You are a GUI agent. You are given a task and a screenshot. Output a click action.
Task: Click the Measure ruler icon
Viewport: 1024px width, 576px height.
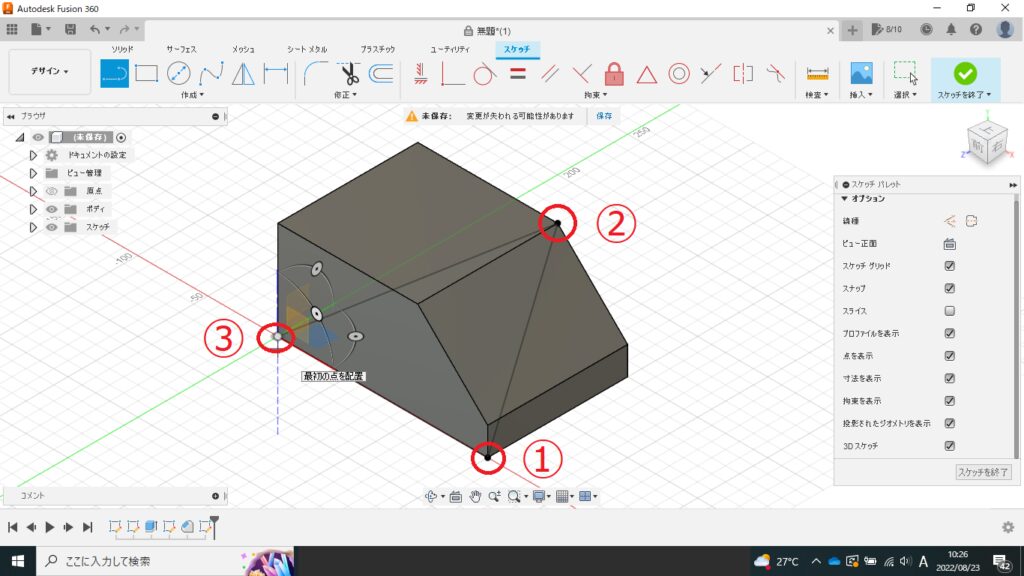click(x=817, y=74)
